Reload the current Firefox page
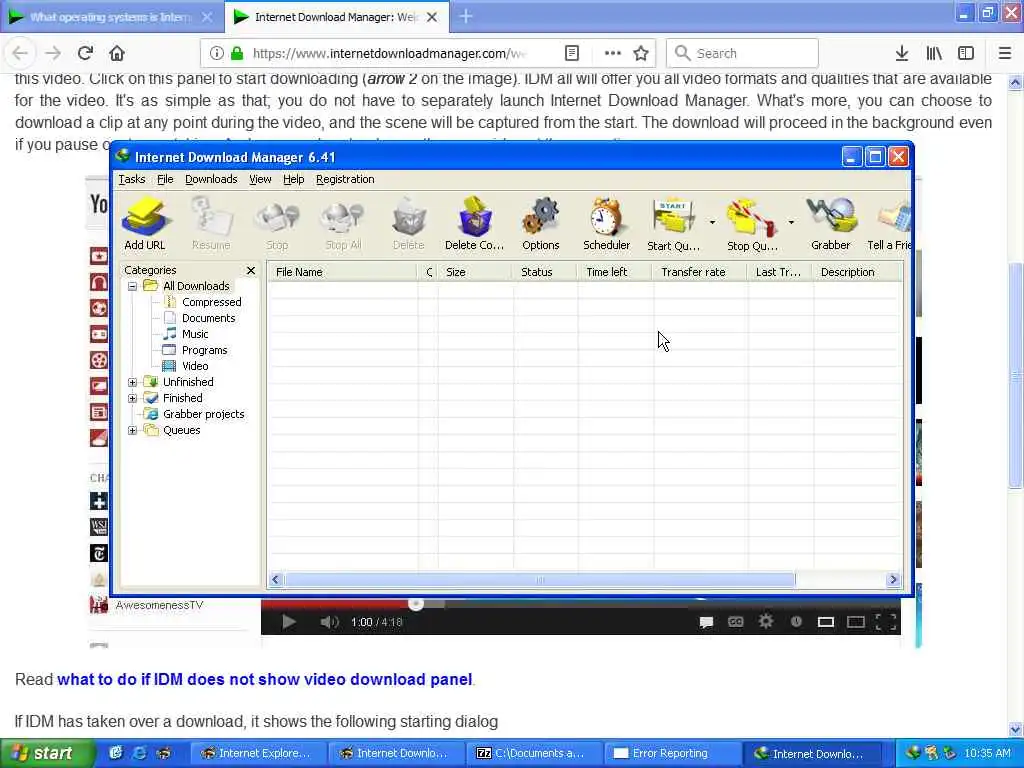Screen dimensions: 1024x768 [86, 54]
